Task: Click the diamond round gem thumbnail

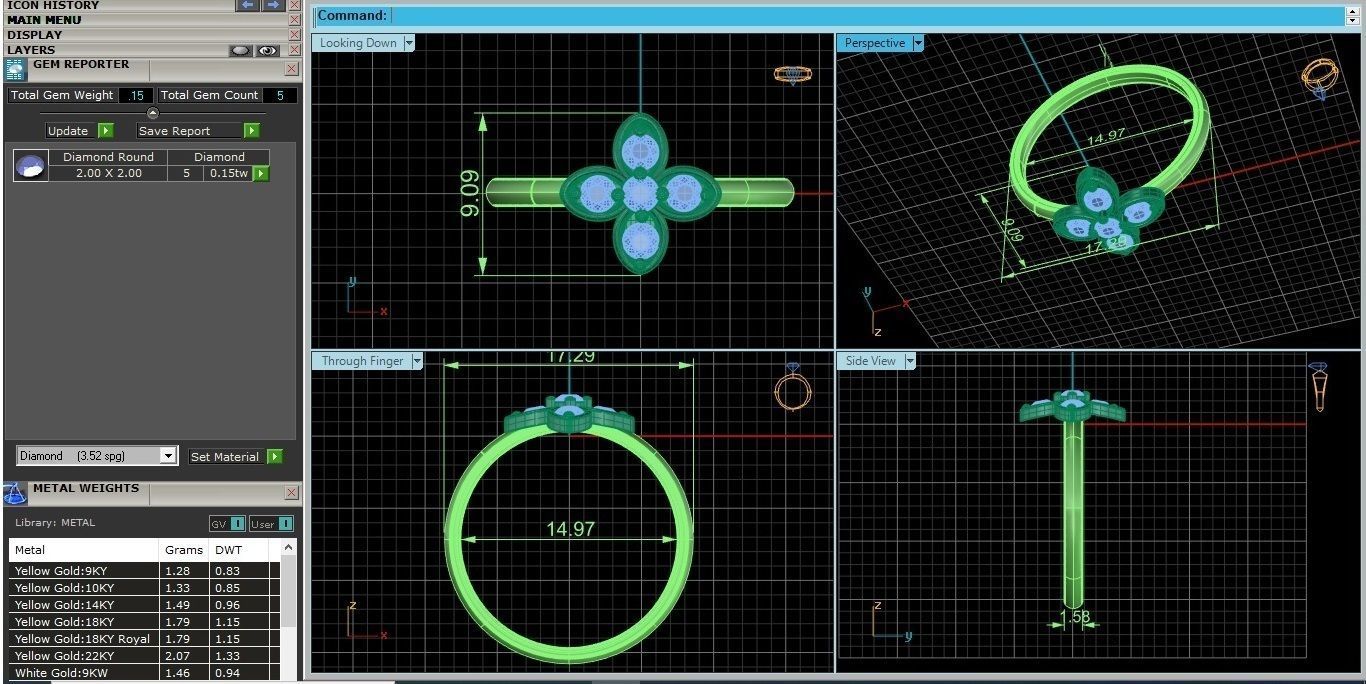Action: [31, 166]
